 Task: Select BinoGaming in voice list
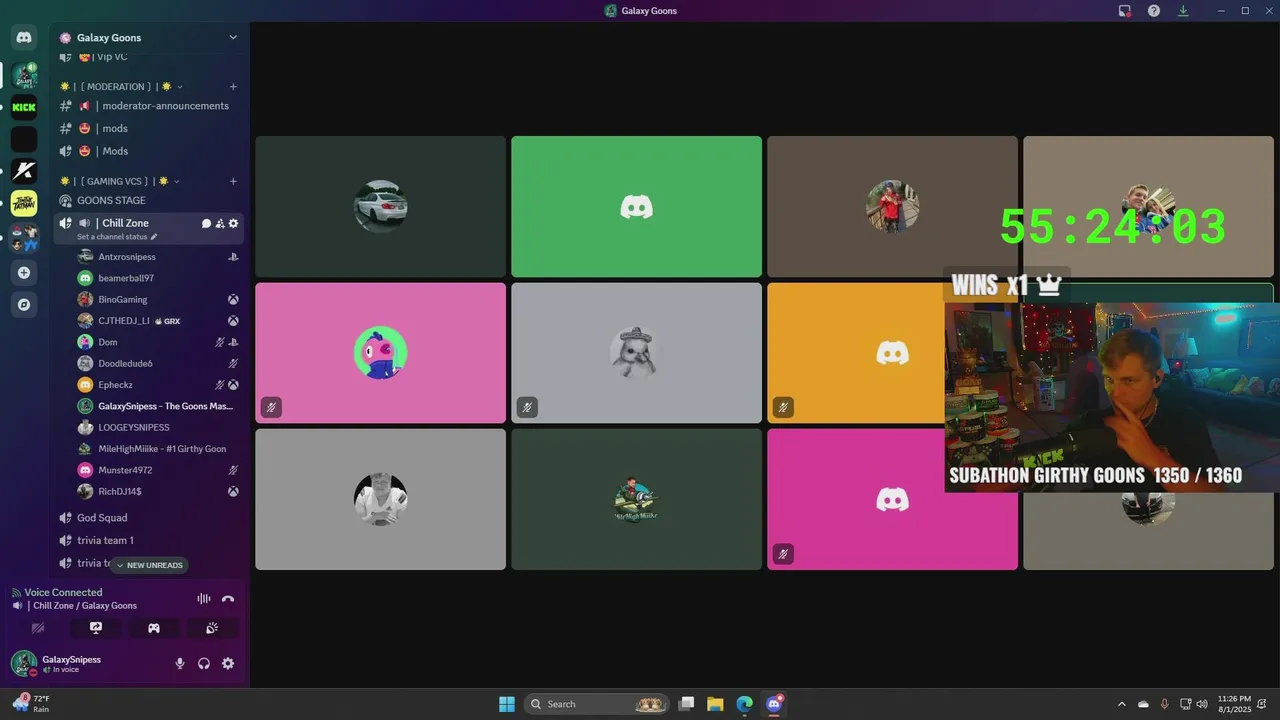click(159, 299)
